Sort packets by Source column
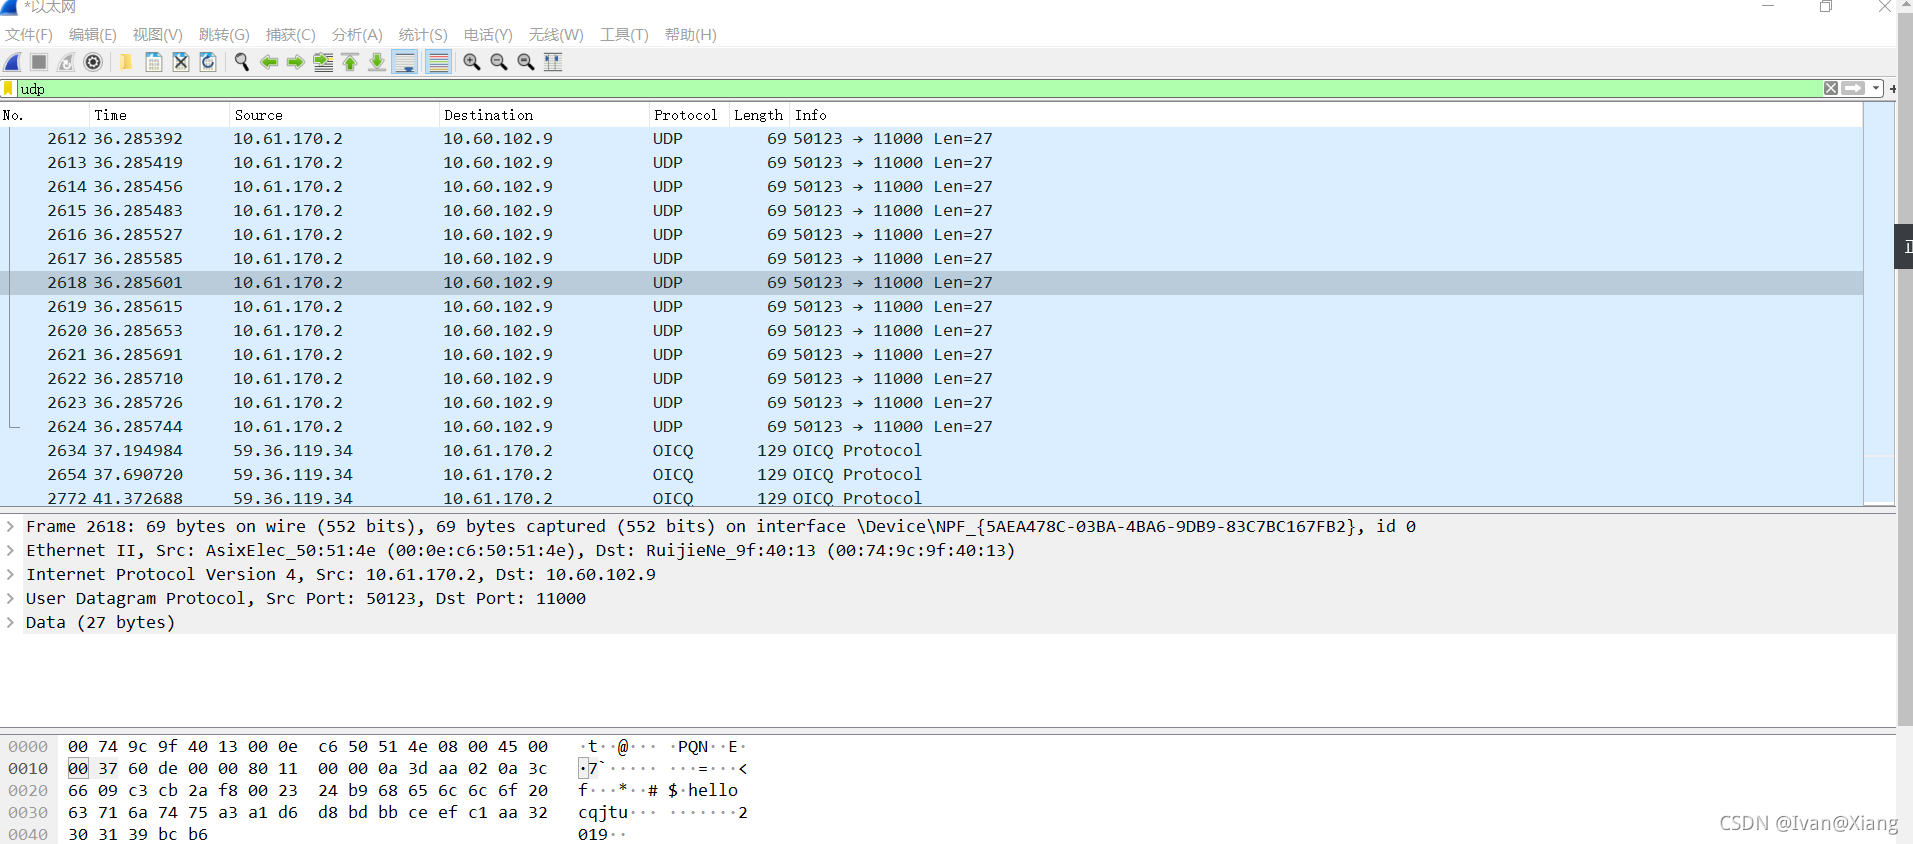This screenshot has height=844, width=1913. click(334, 115)
